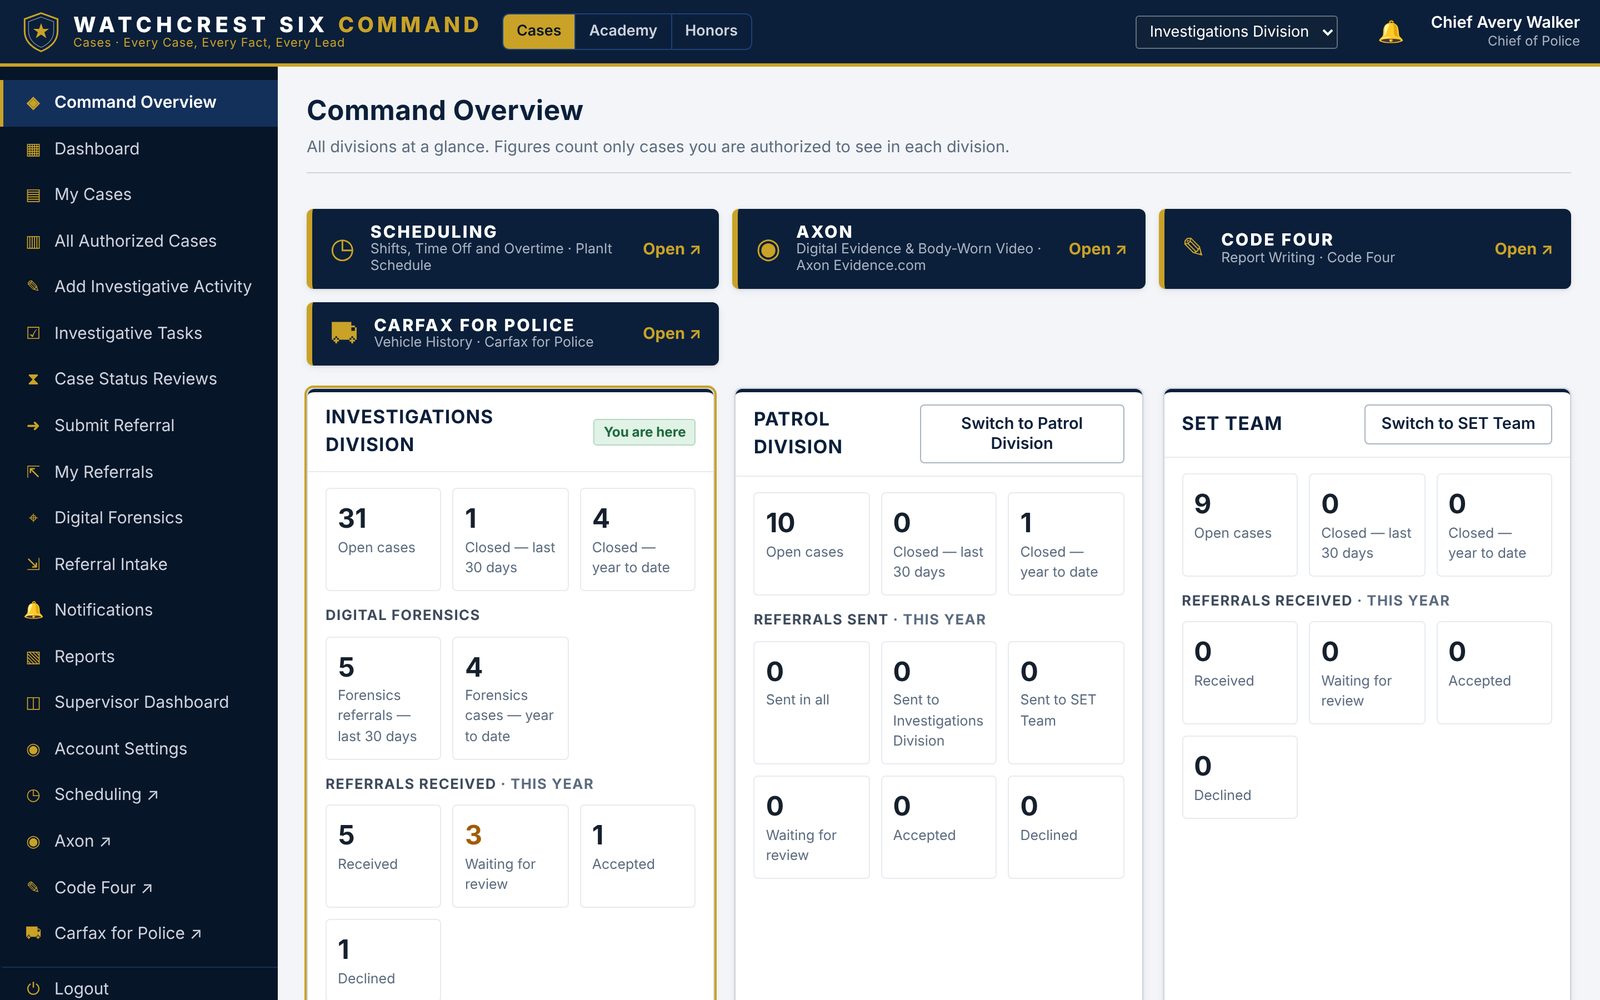Click the Dashboard sidebar icon
The height and width of the screenshot is (1000, 1600).
coord(33,149)
